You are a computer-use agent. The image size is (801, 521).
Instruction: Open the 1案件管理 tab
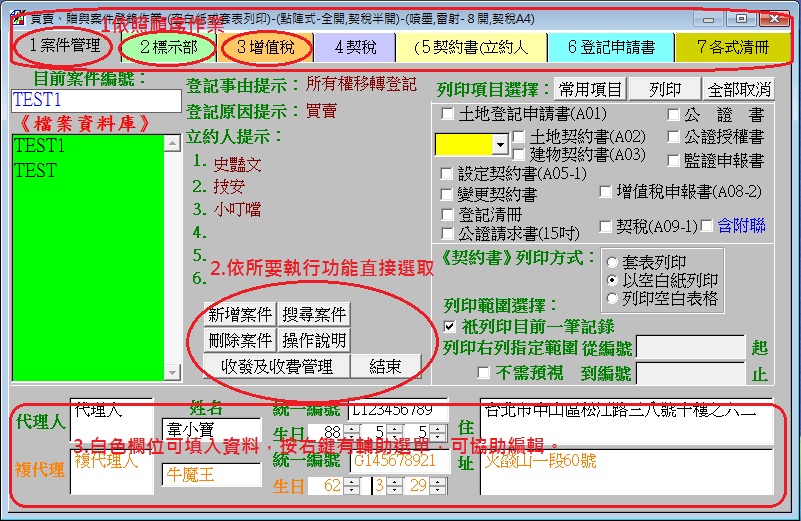click(x=64, y=46)
